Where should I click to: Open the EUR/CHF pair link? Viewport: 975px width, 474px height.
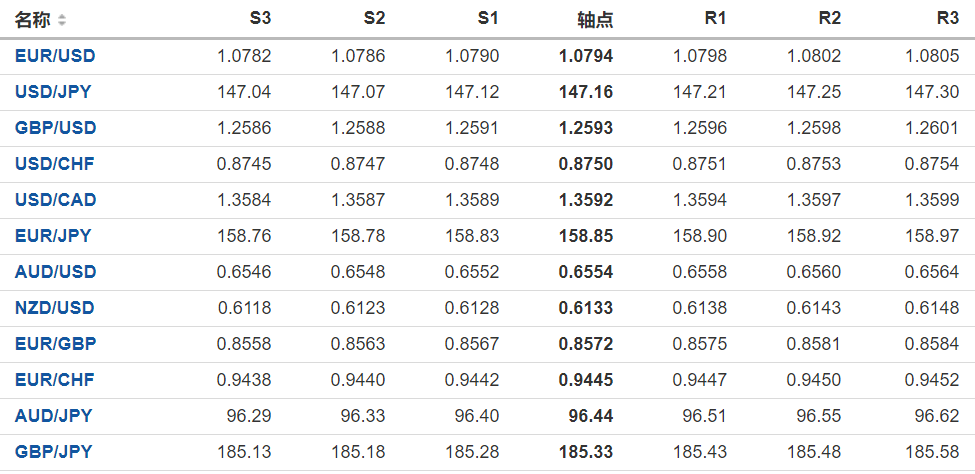[x=54, y=380]
